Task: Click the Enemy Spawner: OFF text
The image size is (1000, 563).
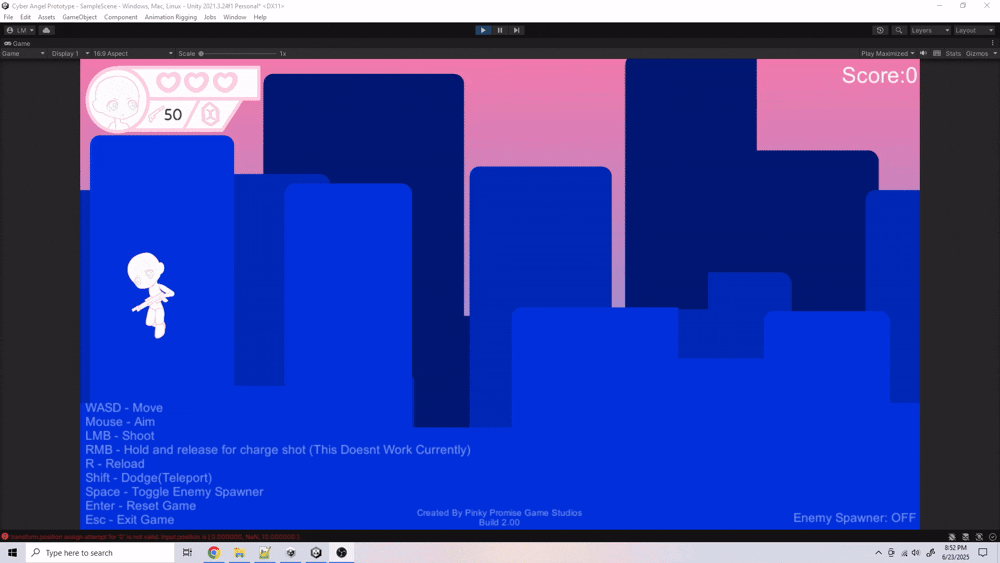Action: coord(854,518)
